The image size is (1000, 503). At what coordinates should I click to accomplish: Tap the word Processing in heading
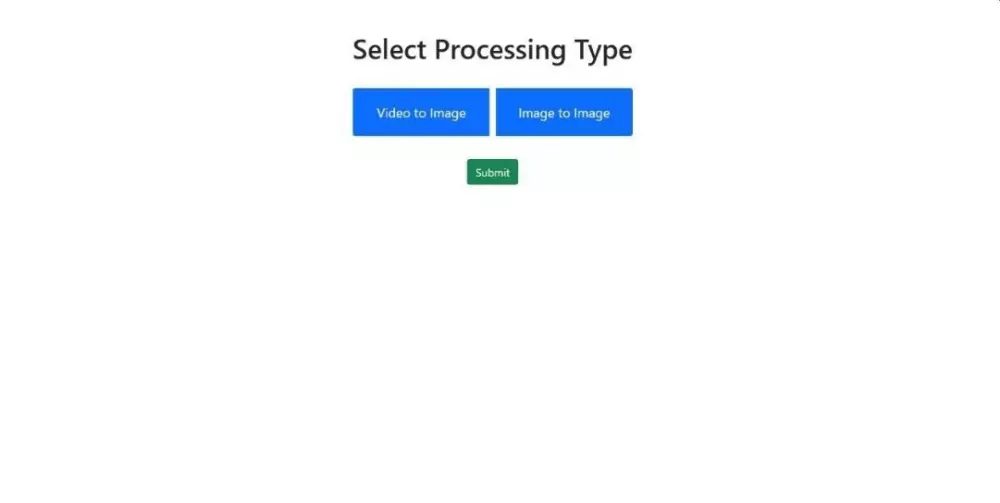click(500, 51)
